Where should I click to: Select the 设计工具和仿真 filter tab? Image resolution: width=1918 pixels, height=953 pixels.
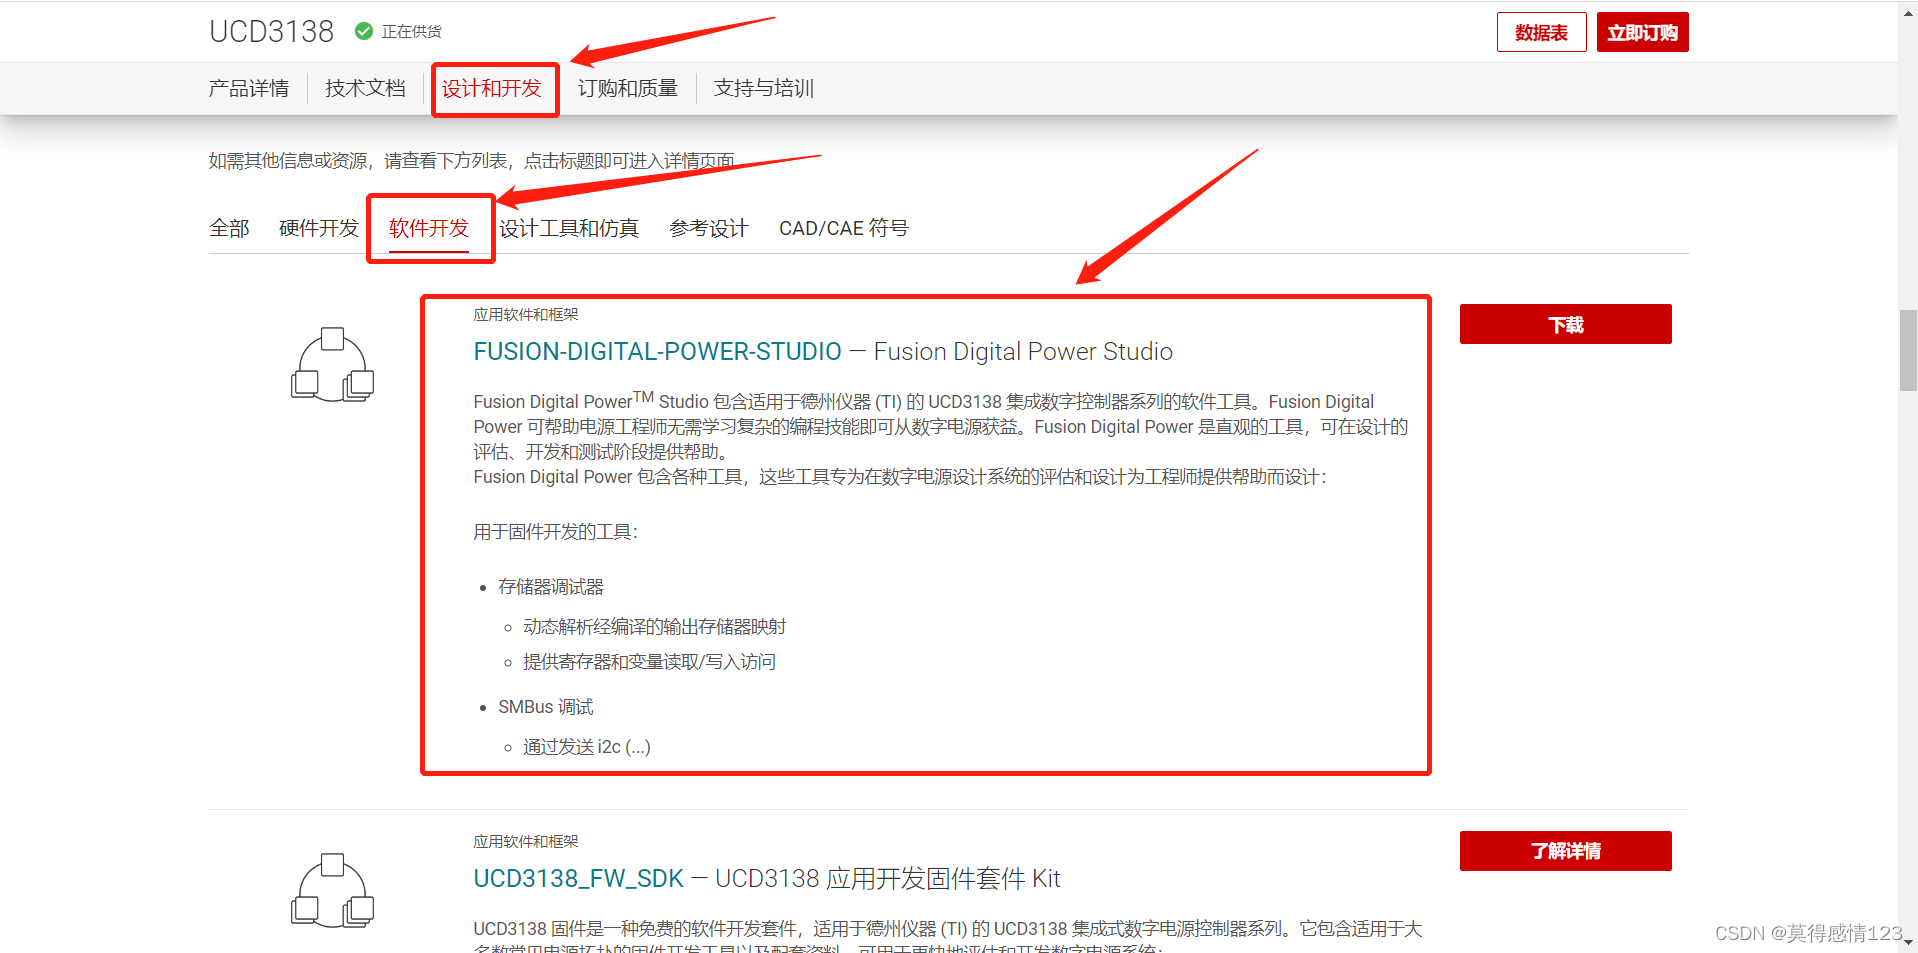tap(569, 228)
